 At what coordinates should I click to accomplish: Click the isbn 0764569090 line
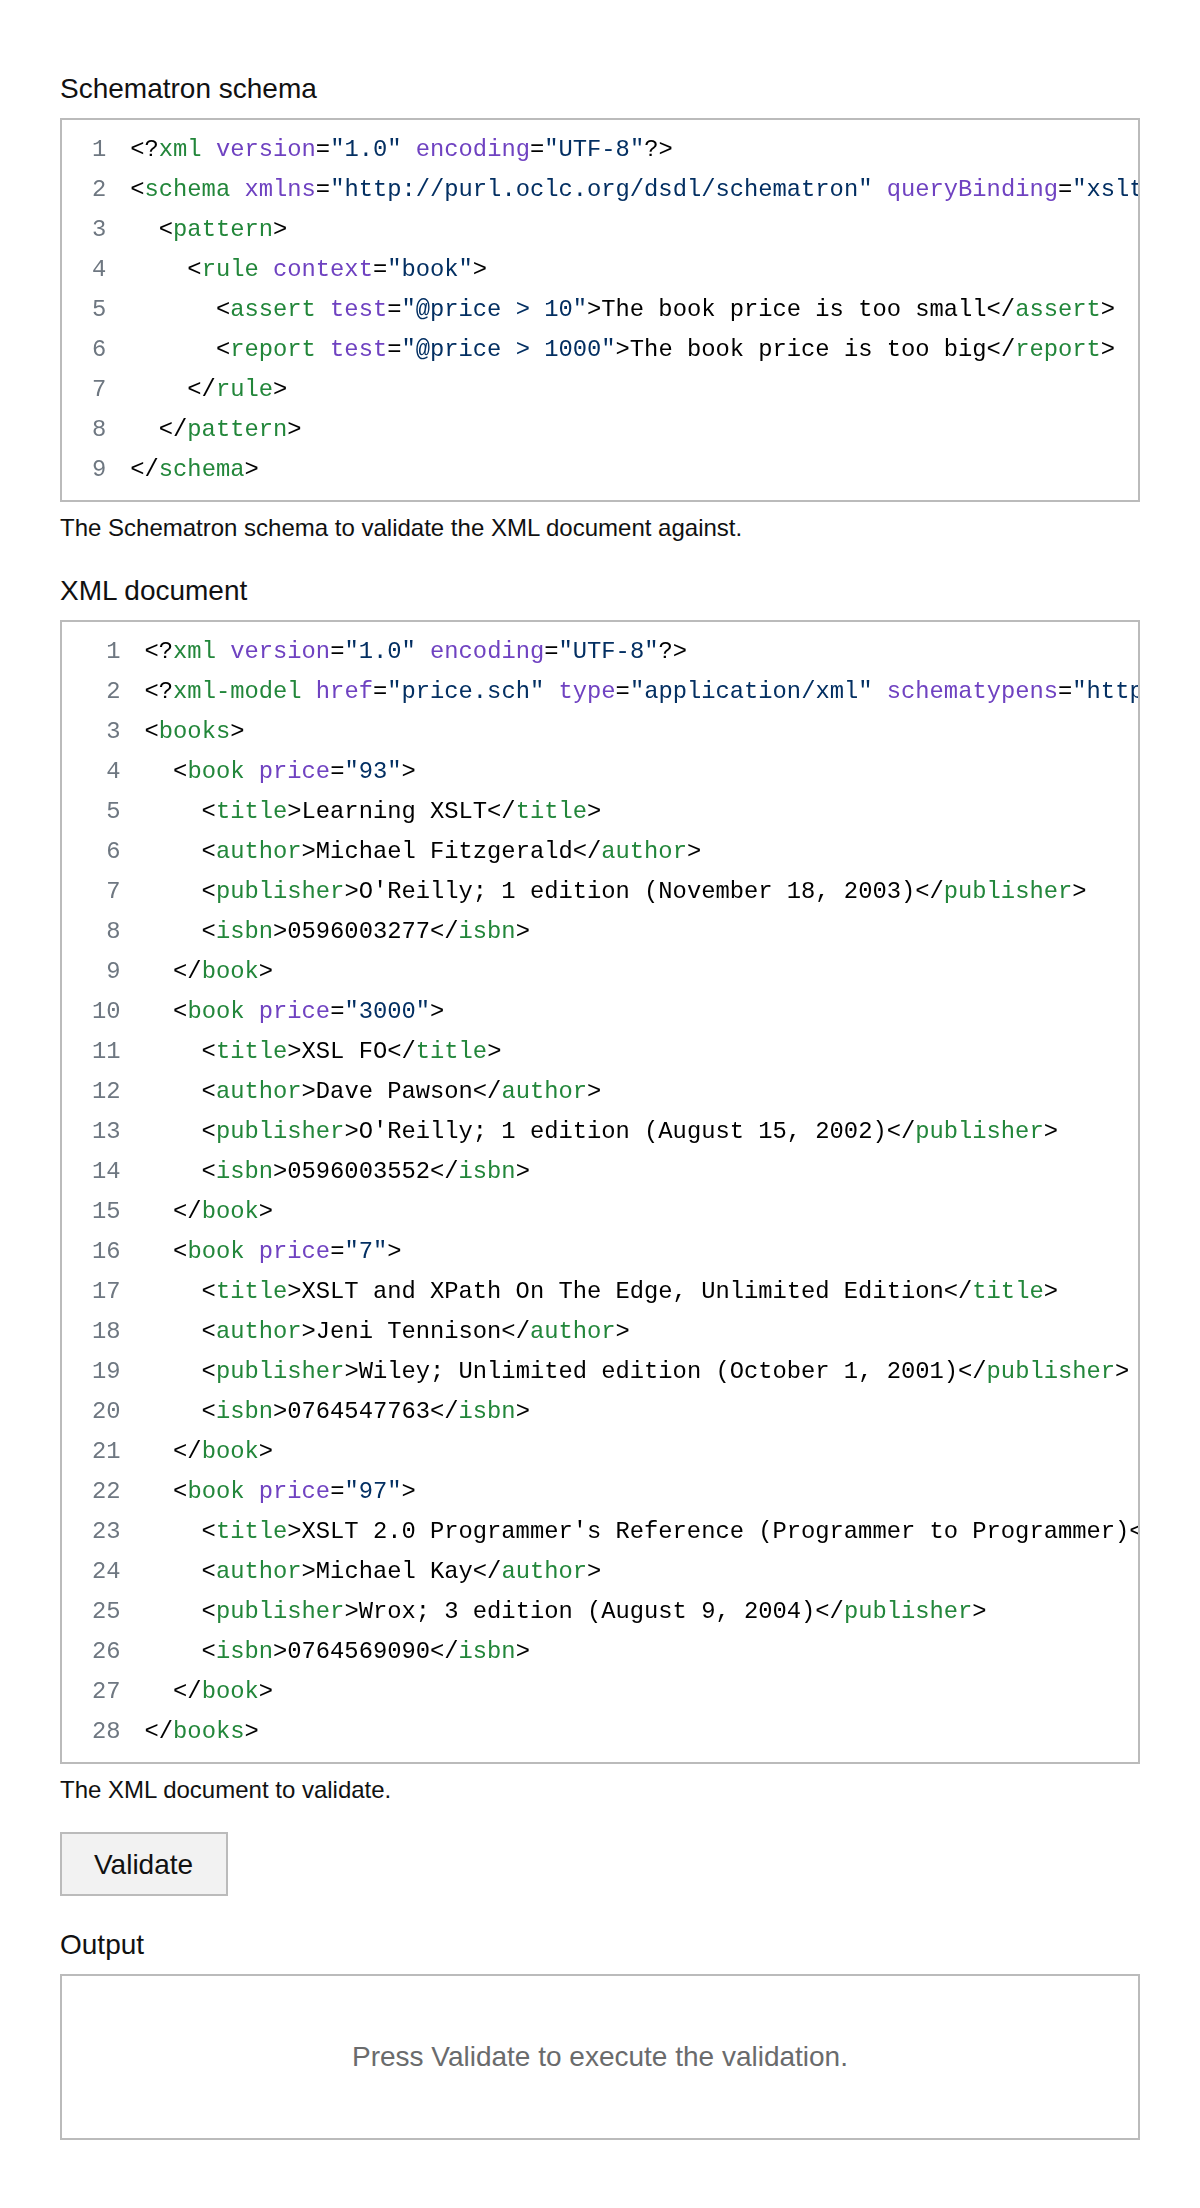366,1651
